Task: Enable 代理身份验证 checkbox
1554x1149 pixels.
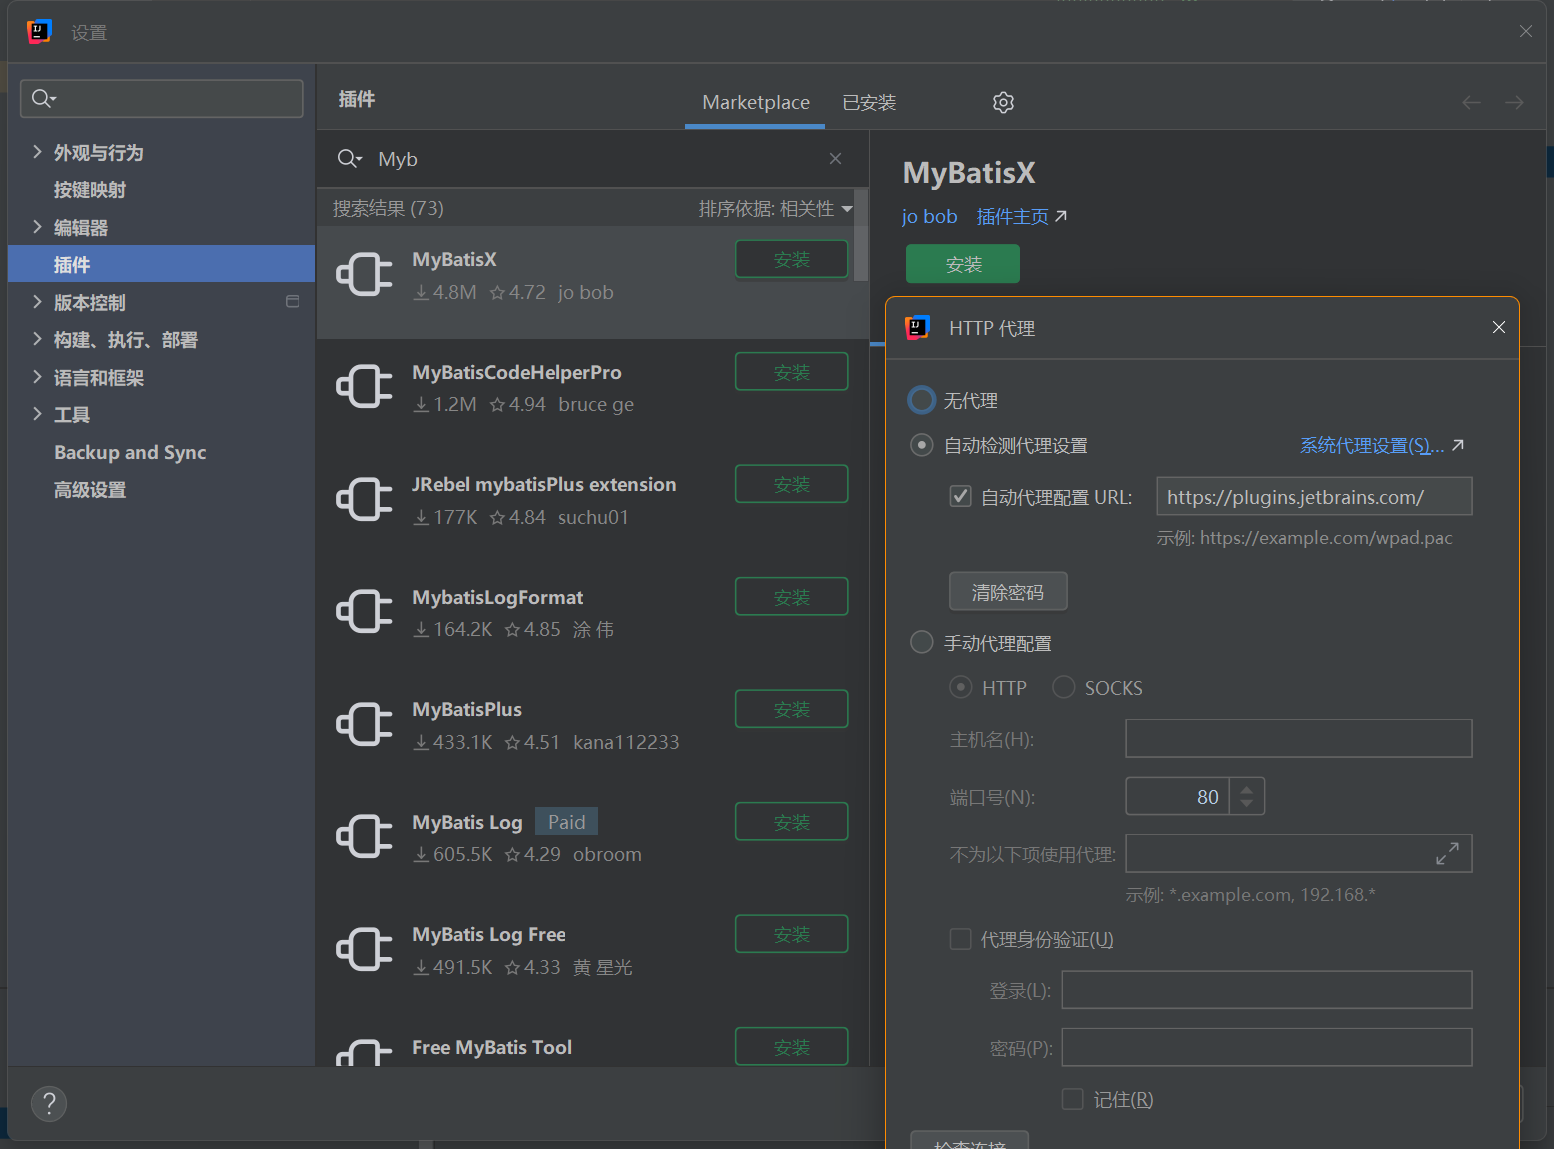Action: point(960,939)
